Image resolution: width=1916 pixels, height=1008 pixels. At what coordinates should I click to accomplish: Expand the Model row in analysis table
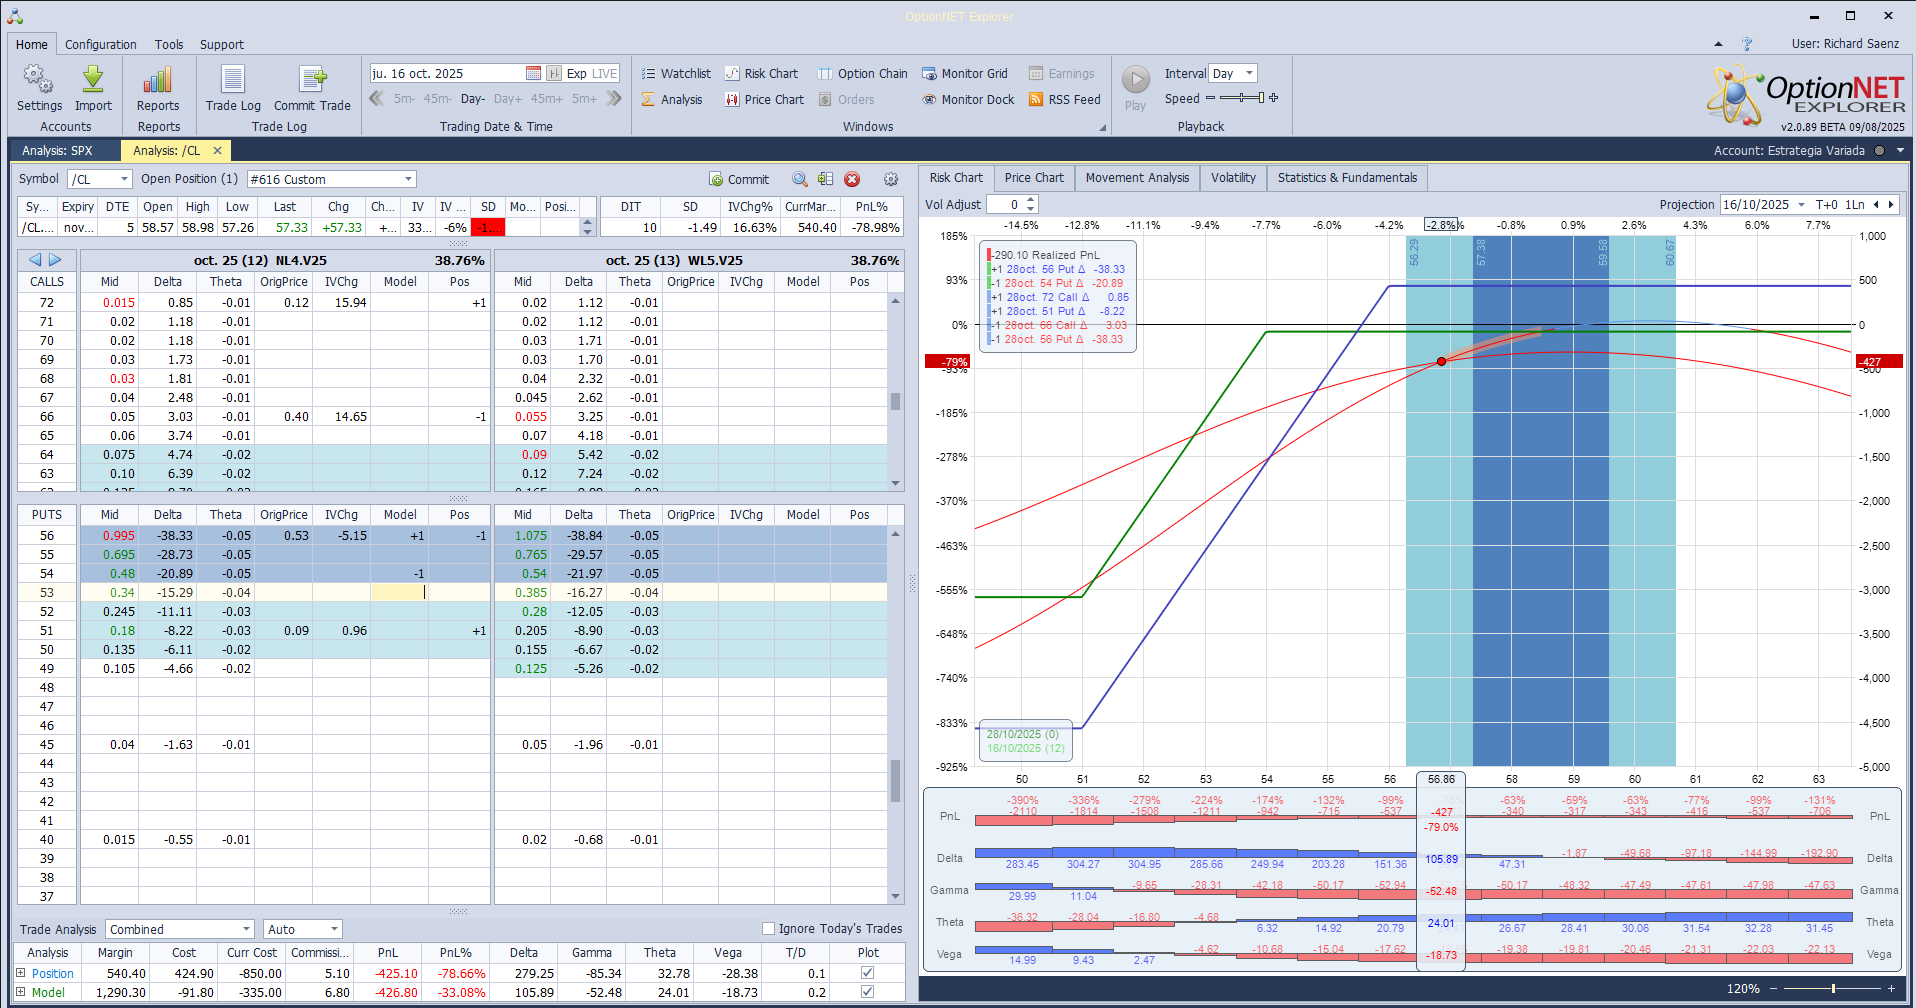click(x=20, y=992)
